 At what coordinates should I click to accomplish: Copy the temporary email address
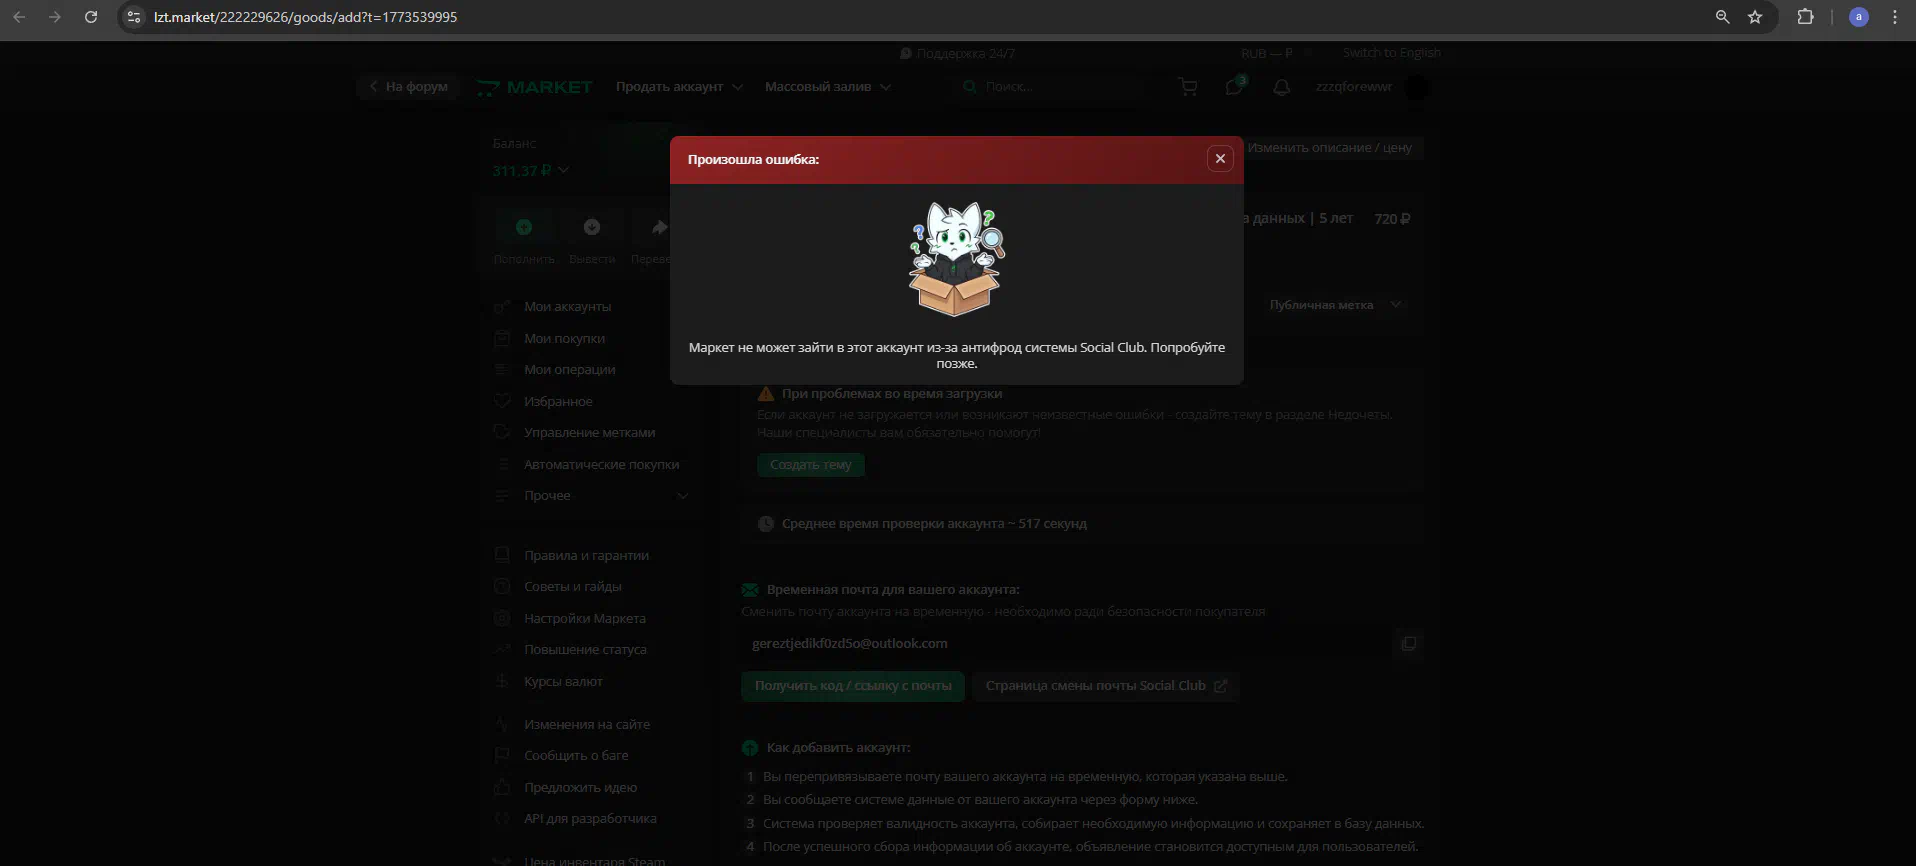click(x=1408, y=644)
